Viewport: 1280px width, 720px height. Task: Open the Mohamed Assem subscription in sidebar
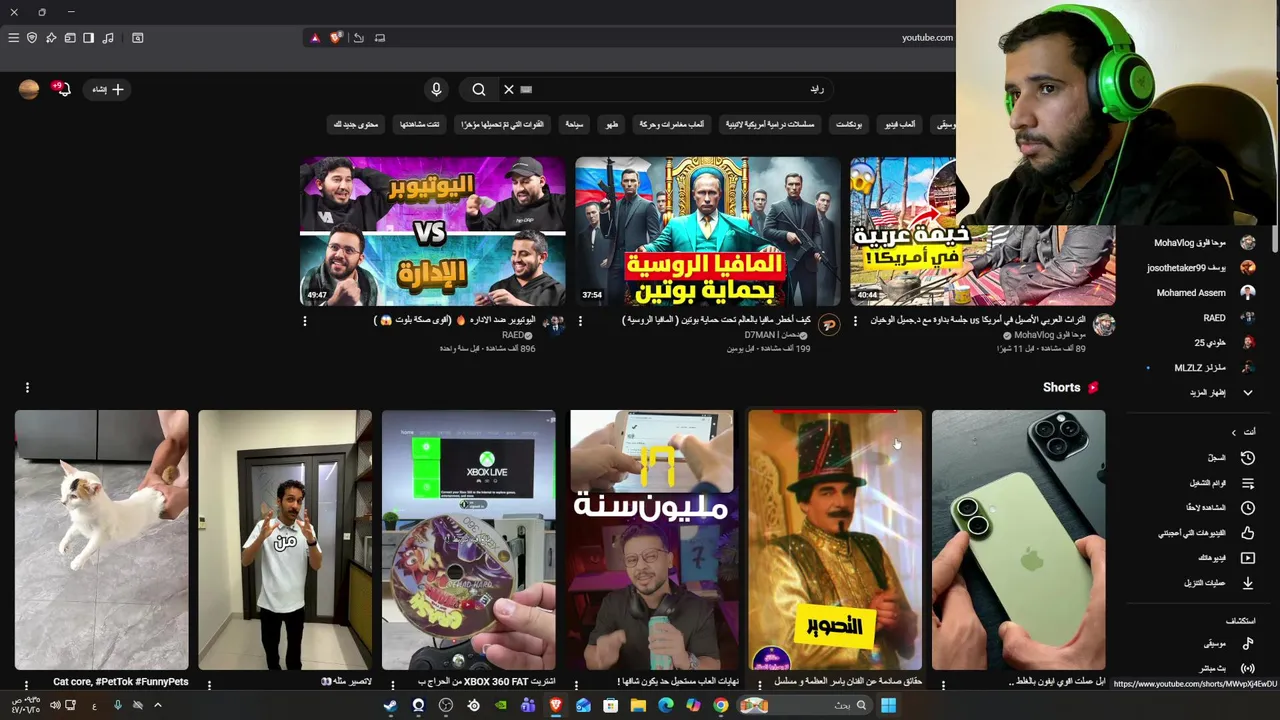point(1200,293)
